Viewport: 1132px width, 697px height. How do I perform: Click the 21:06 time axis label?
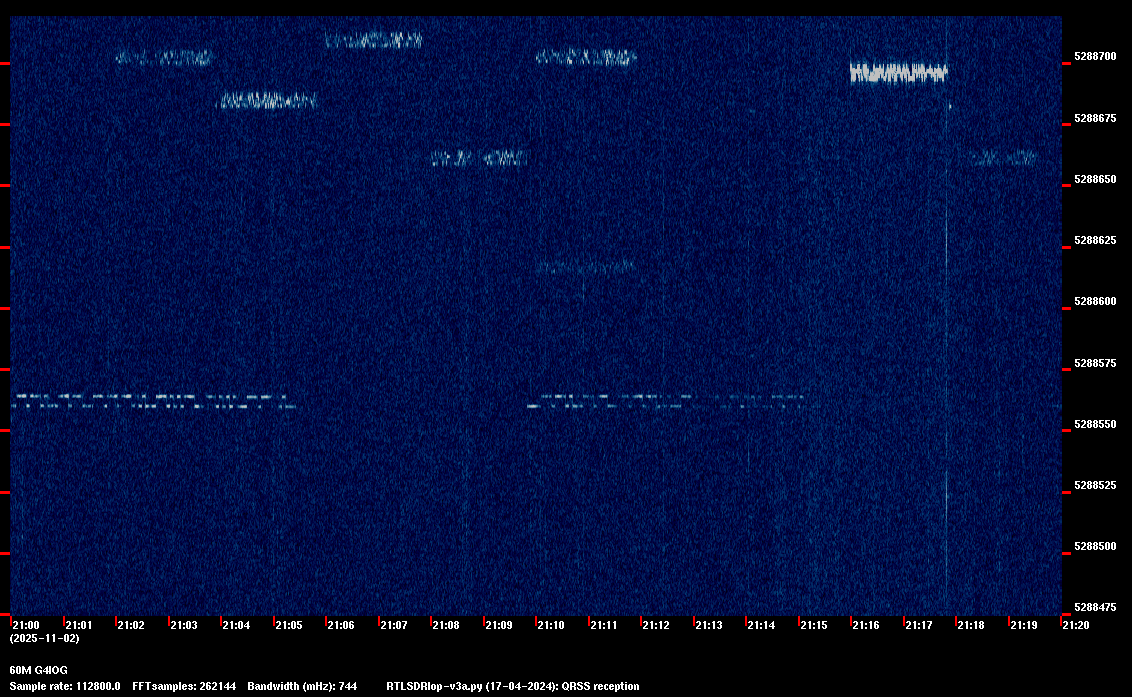click(x=341, y=625)
